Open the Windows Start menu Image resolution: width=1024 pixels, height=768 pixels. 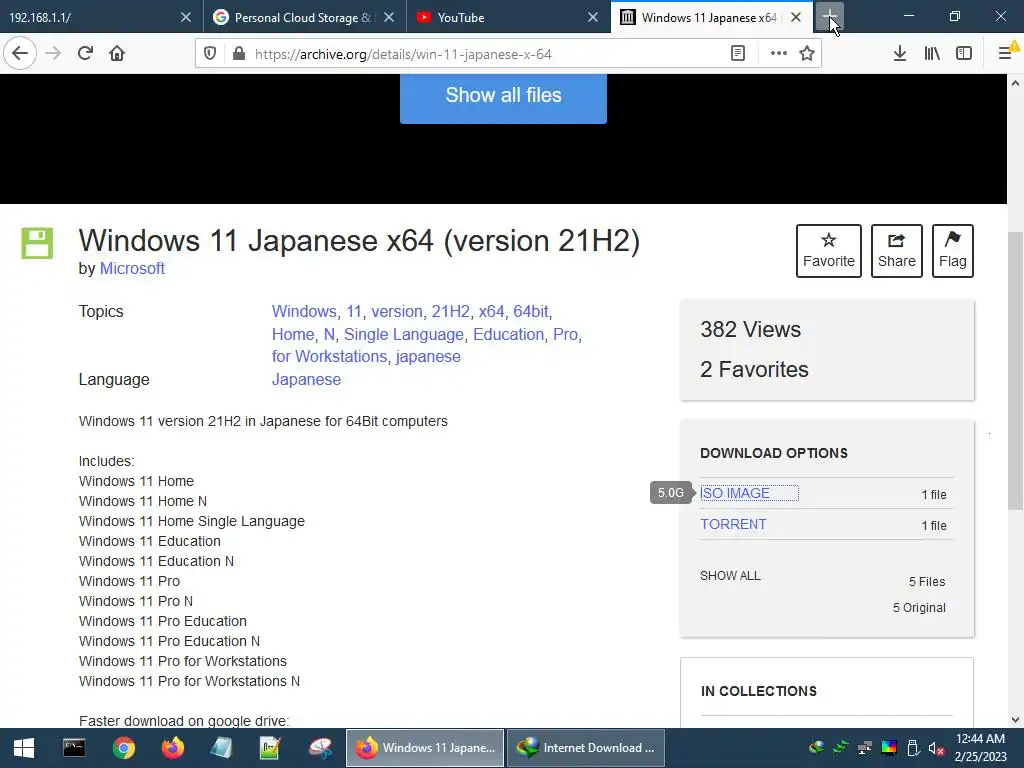pyautogui.click(x=24, y=748)
